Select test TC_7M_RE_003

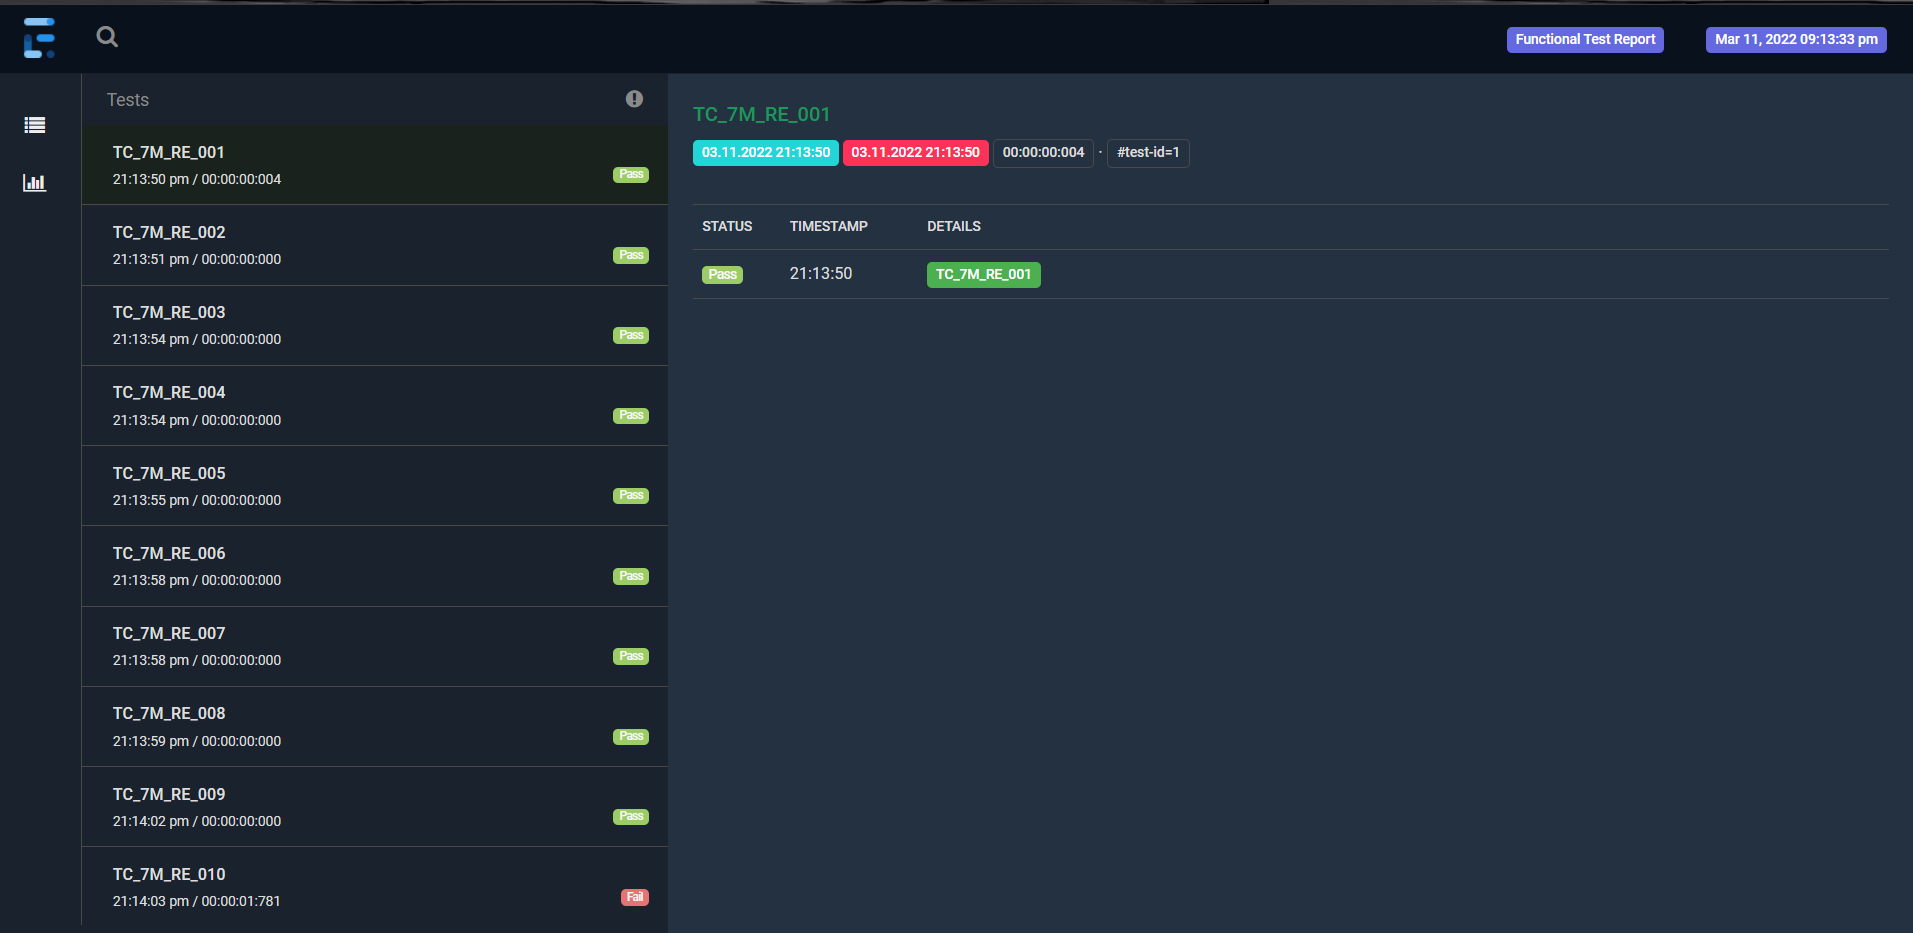[x=375, y=325]
